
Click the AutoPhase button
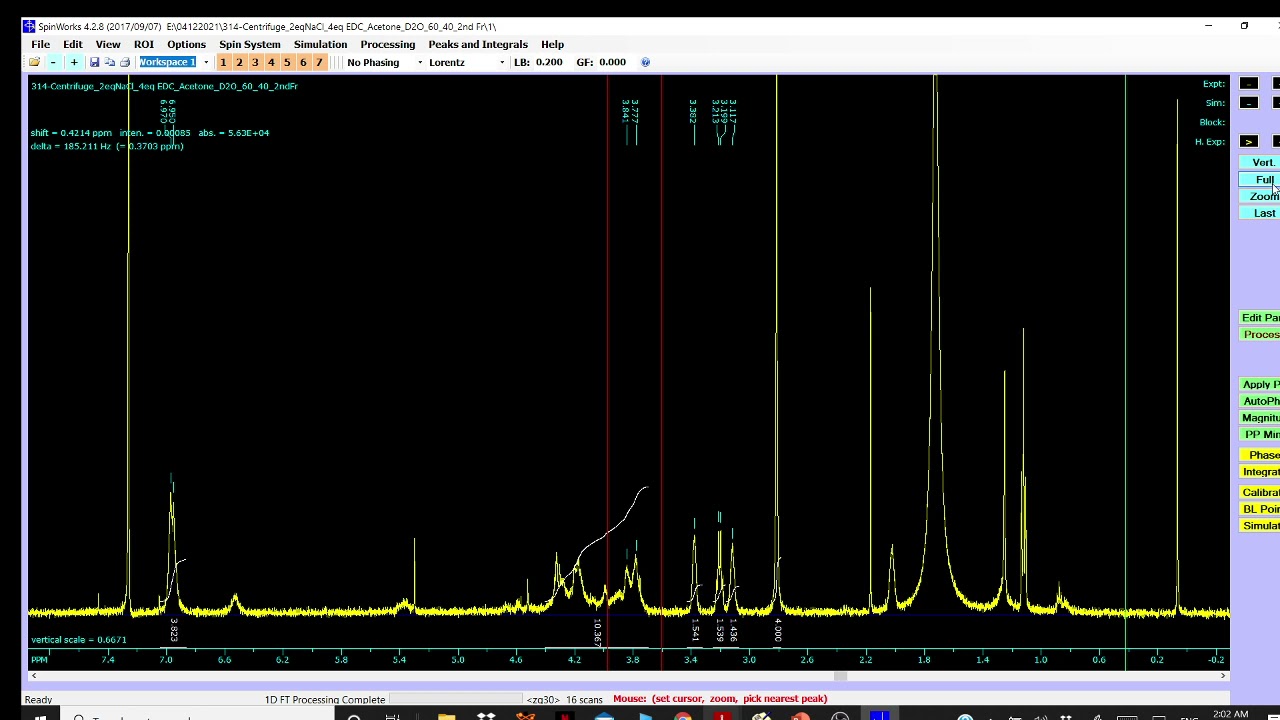tap(1260, 401)
